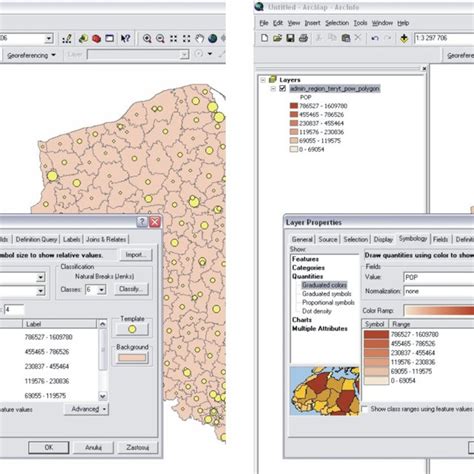Switch to the Labels tab
Image resolution: width=474 pixels, height=474 pixels.
pyautogui.click(x=71, y=239)
